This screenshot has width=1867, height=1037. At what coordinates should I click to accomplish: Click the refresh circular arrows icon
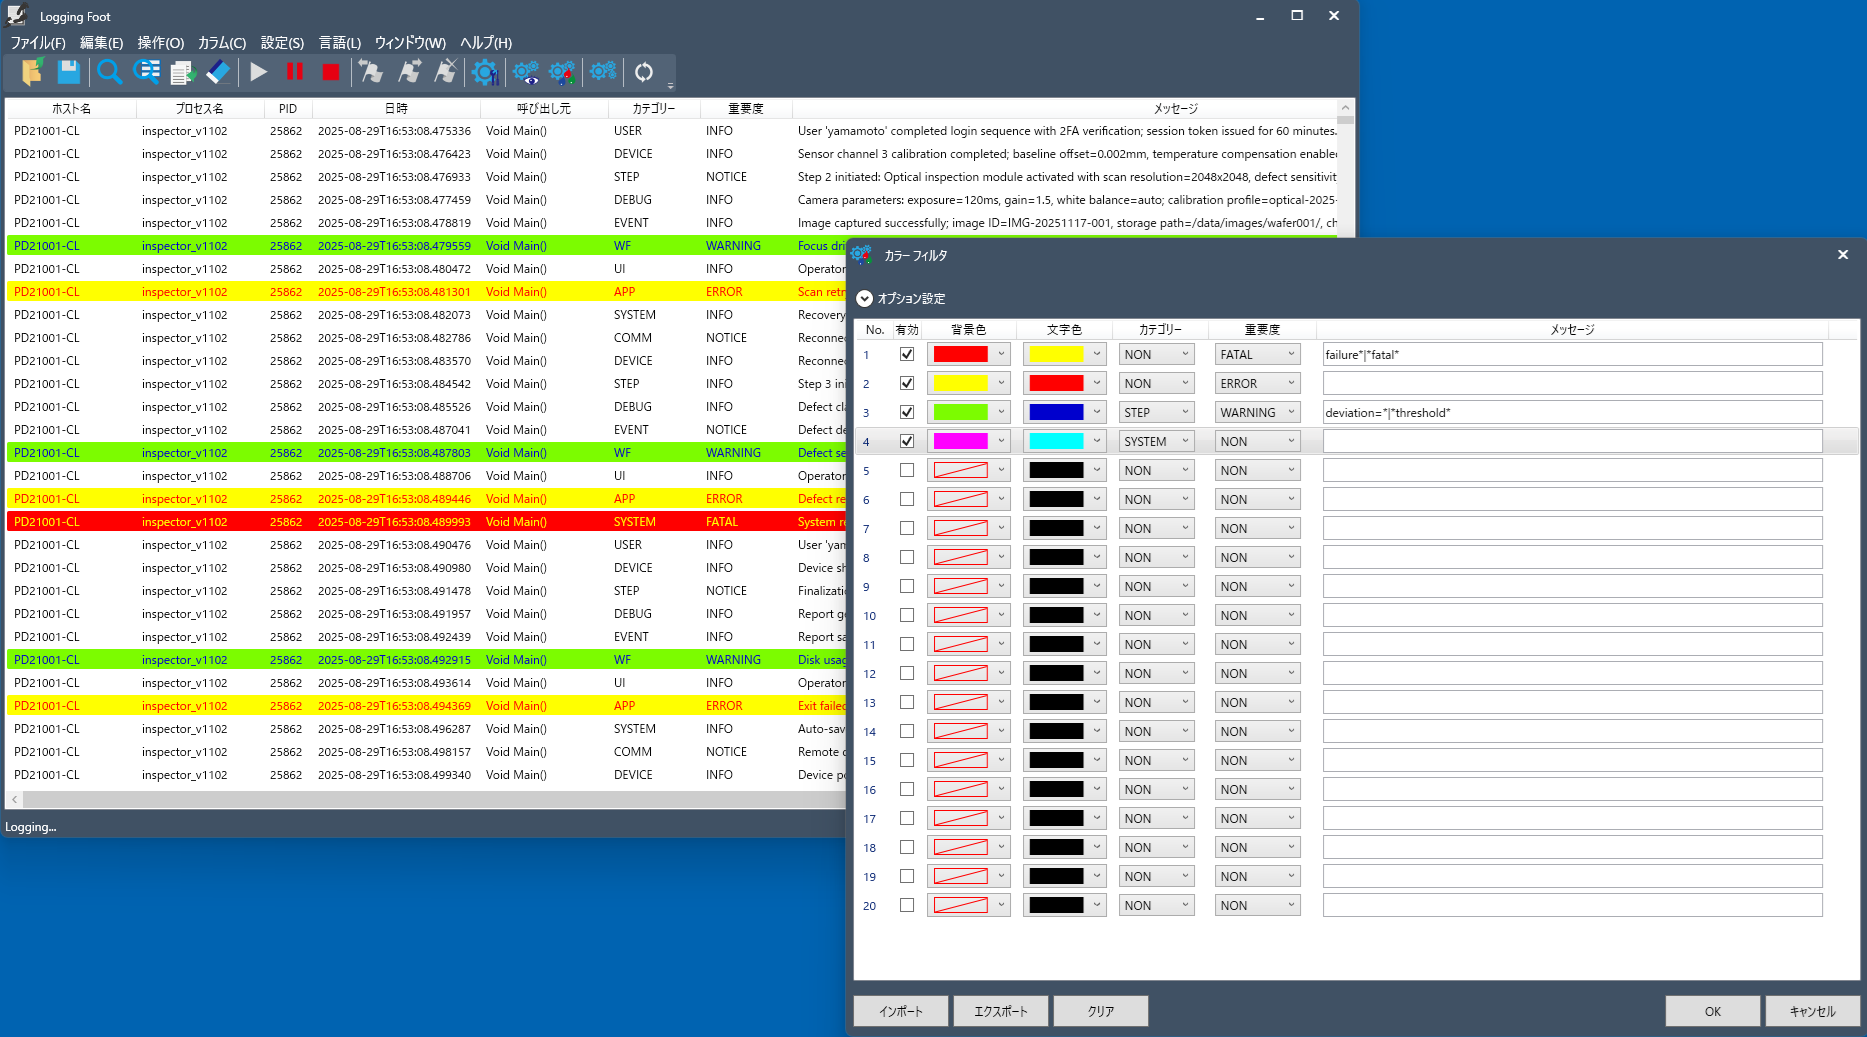coord(644,72)
